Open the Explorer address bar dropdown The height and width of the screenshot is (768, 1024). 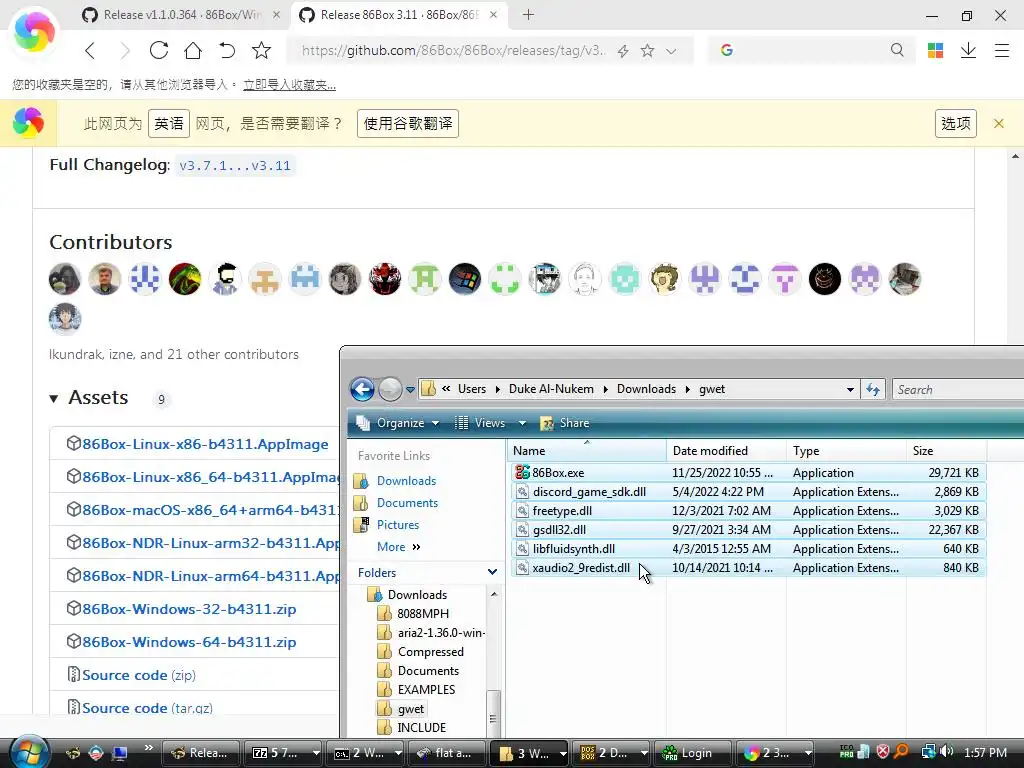click(x=850, y=390)
